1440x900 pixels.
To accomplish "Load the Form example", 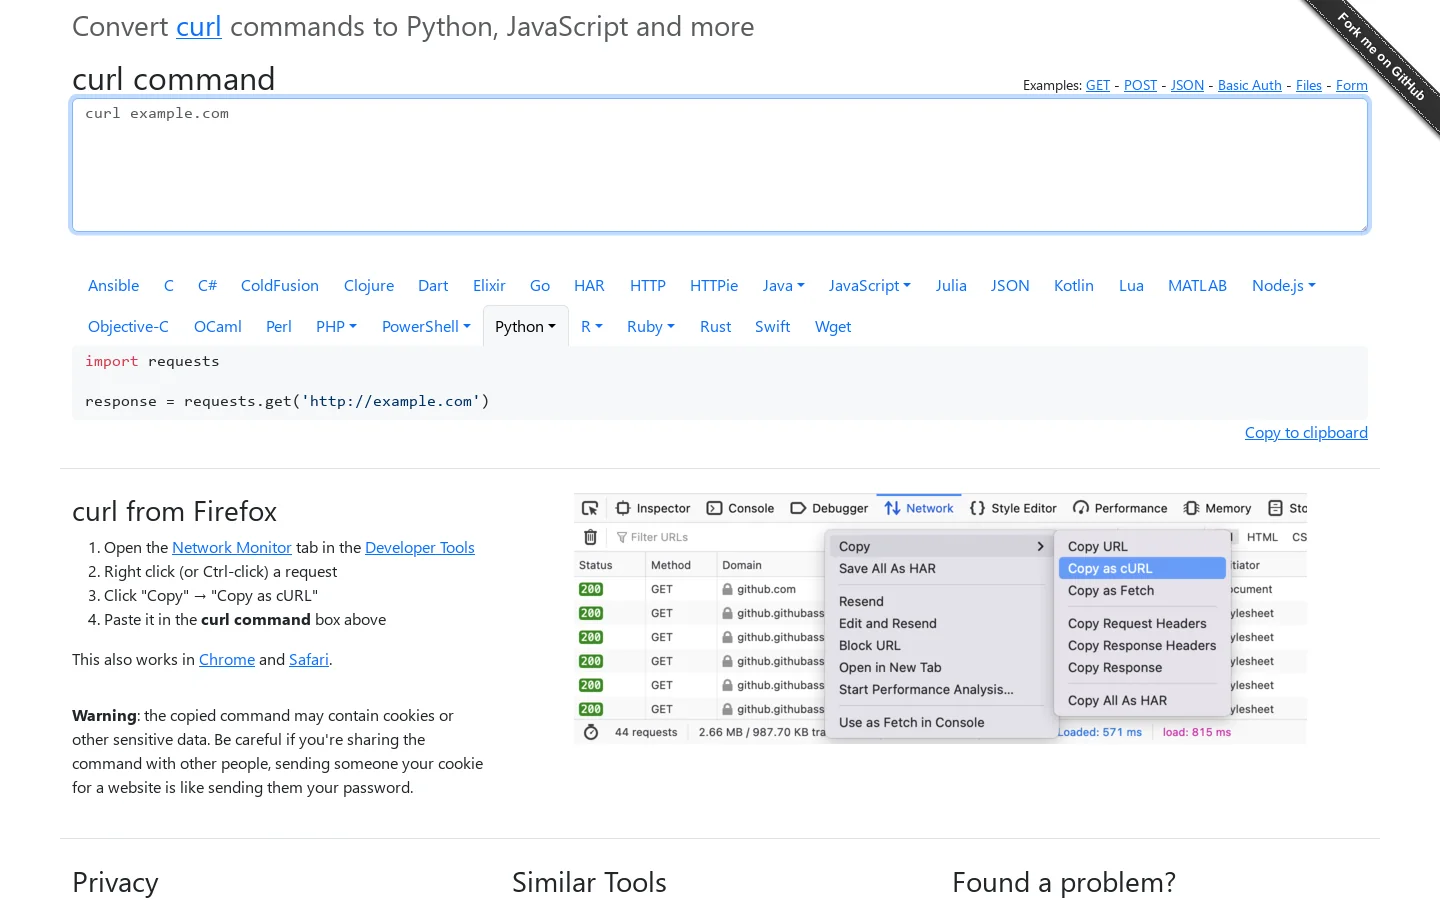I will (x=1352, y=86).
